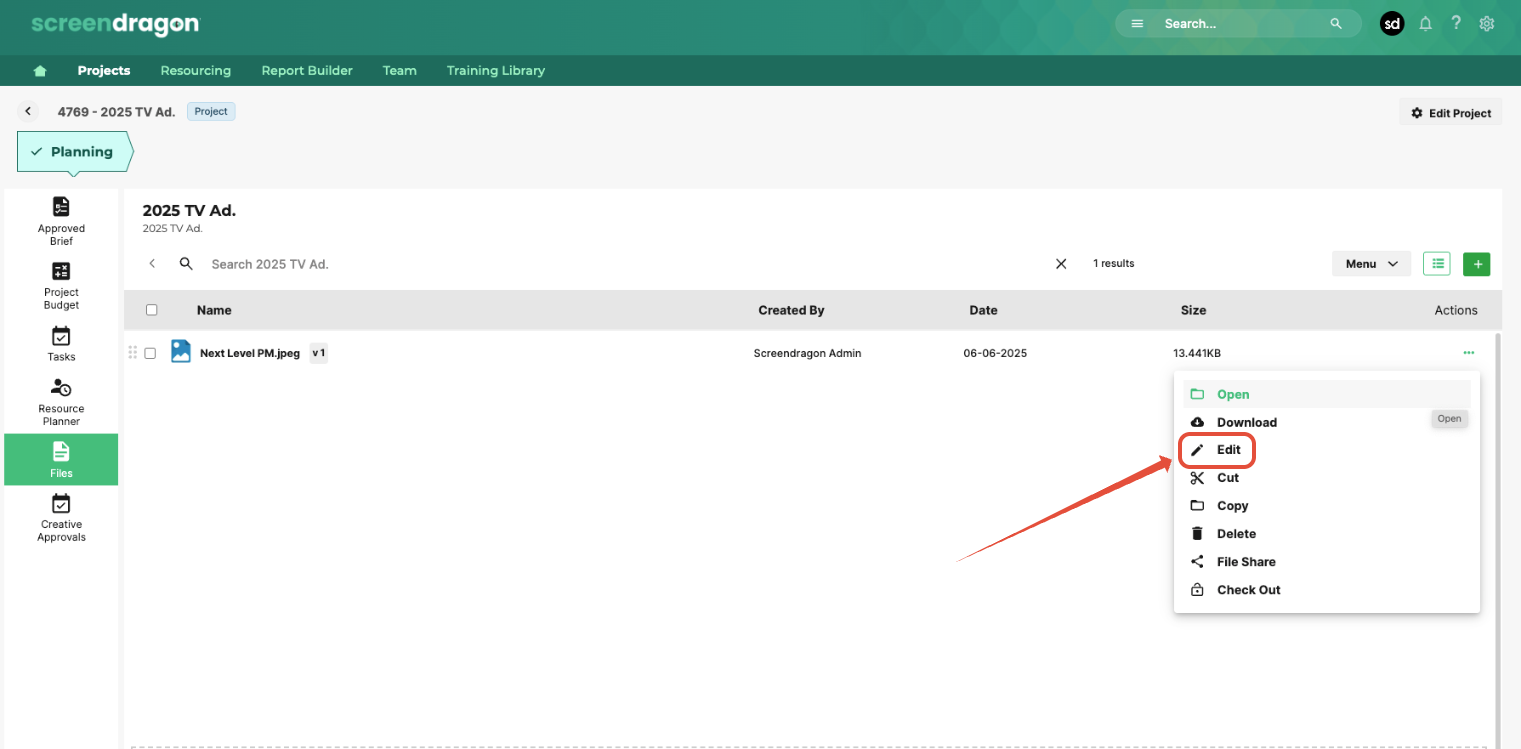Screen dimensions: 1521x749
Task: Go to the home icon in the navigation bar
Action: pos(40,71)
